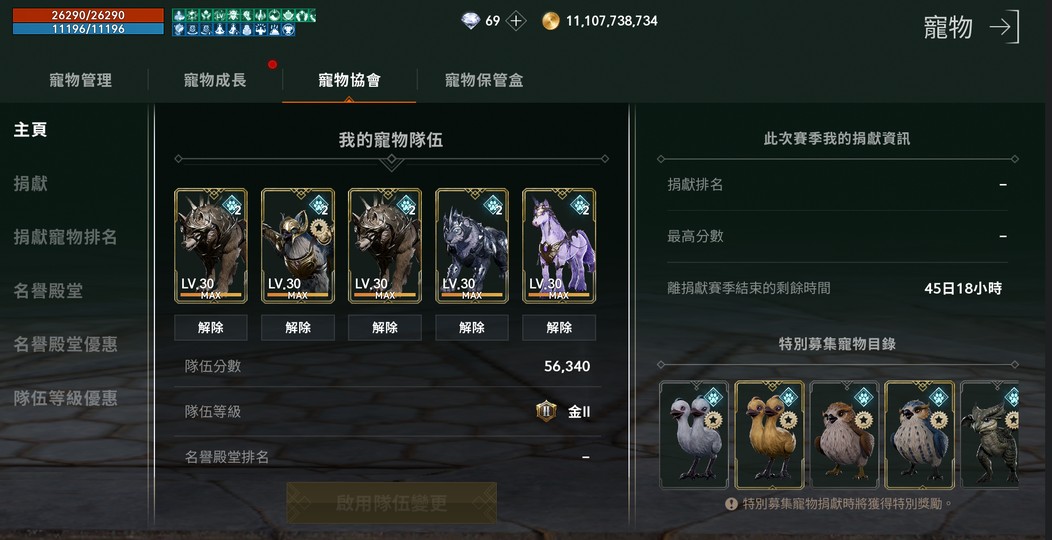The image size is (1052, 540).
Task: Switch to the 寵物管理 tab
Action: pos(81,80)
